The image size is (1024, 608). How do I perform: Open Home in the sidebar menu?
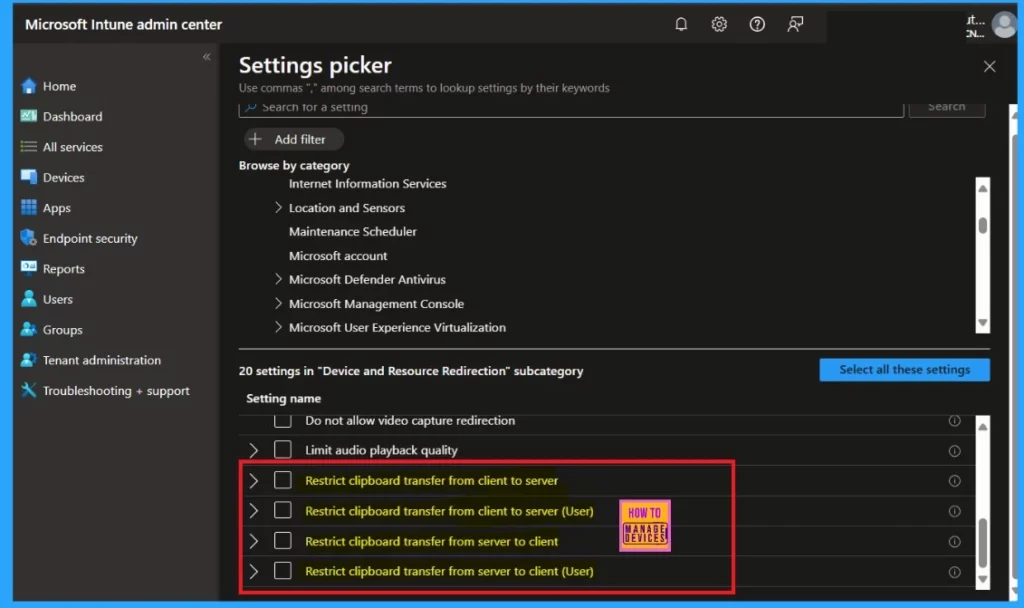point(59,86)
